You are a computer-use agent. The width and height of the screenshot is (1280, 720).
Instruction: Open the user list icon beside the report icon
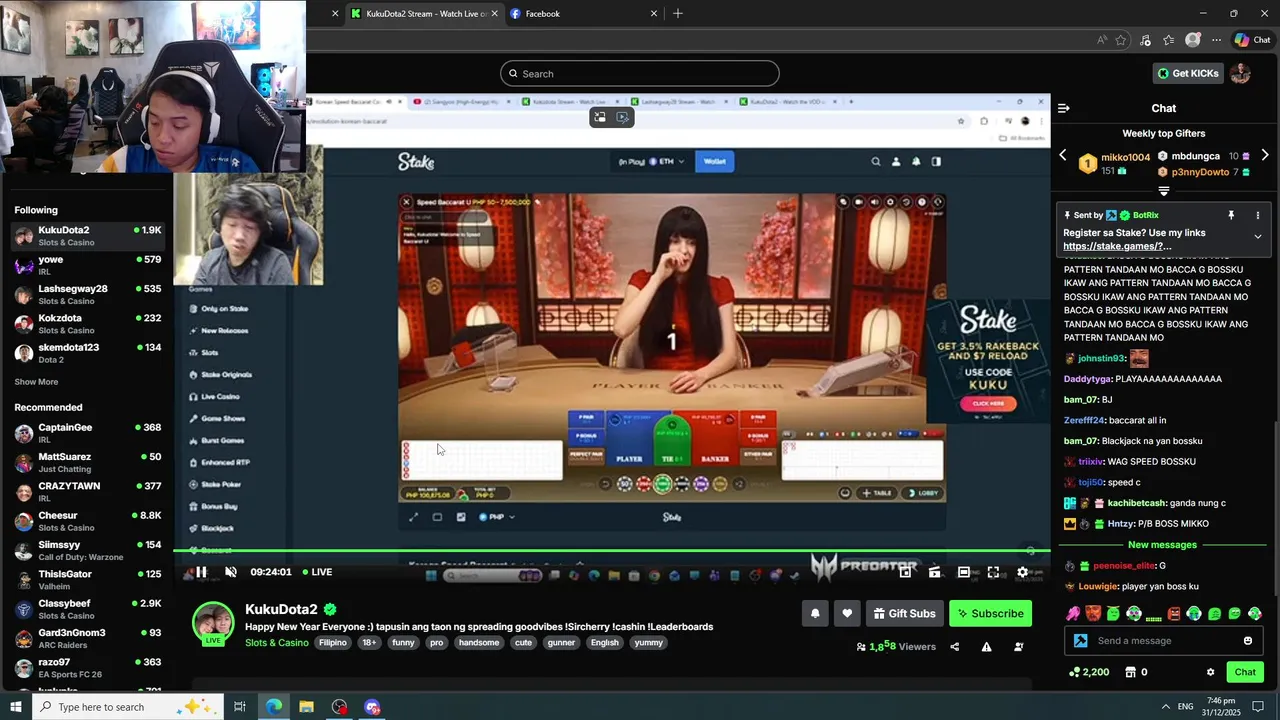tap(1018, 647)
